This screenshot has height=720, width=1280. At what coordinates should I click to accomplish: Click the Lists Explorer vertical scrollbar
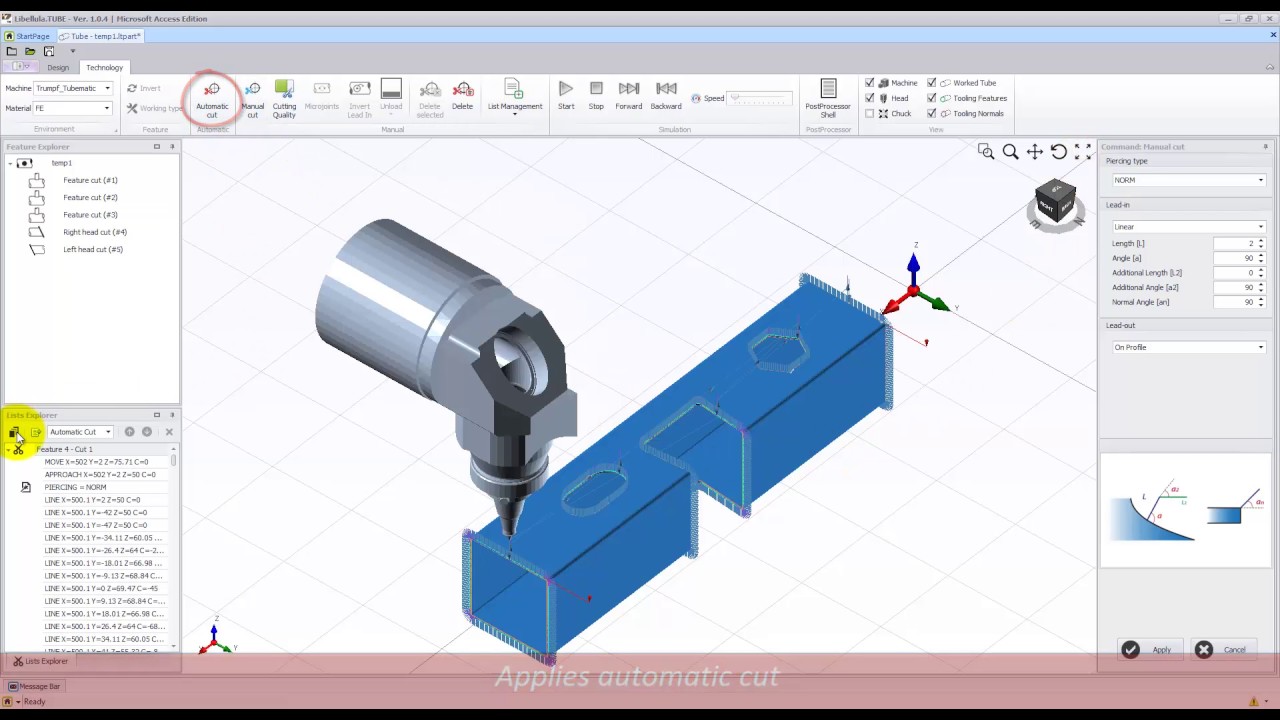(174, 550)
